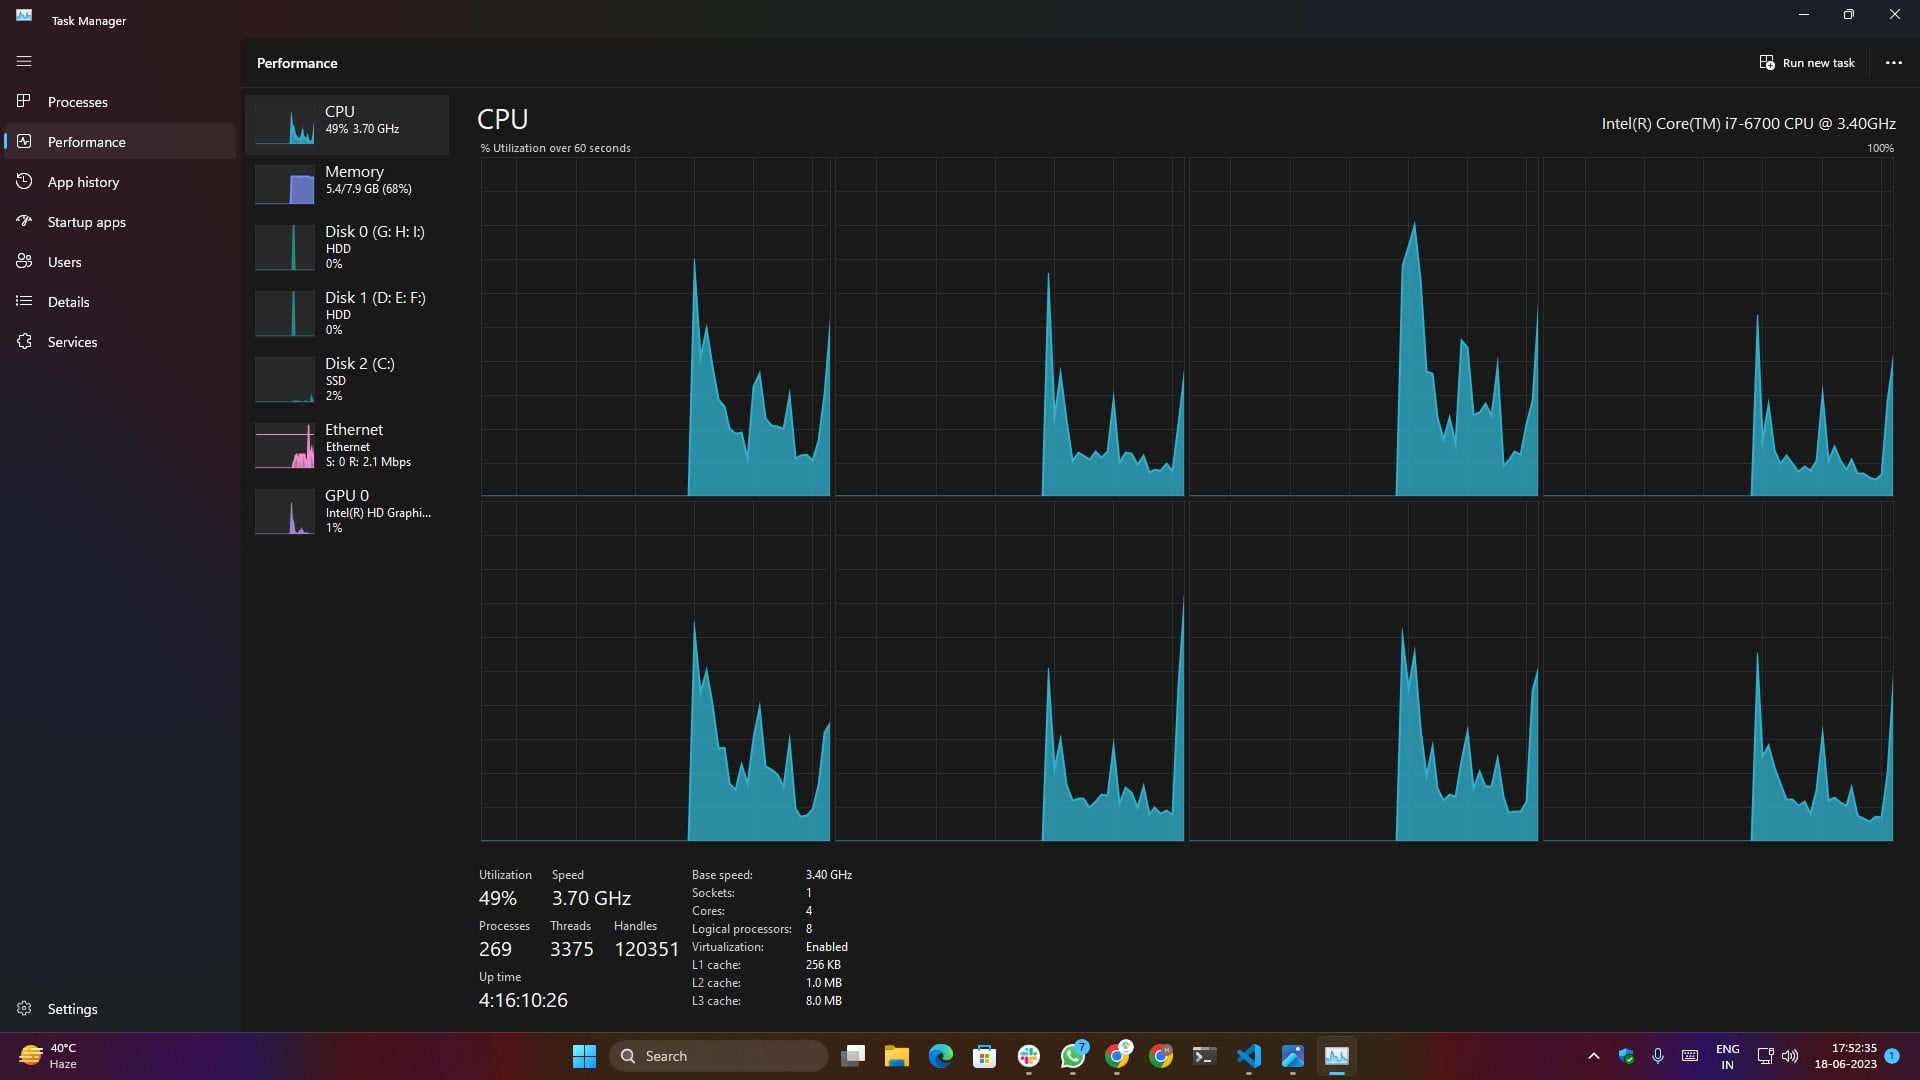Open the clock and date panel
The image size is (1920, 1080).
click(x=1846, y=1056)
